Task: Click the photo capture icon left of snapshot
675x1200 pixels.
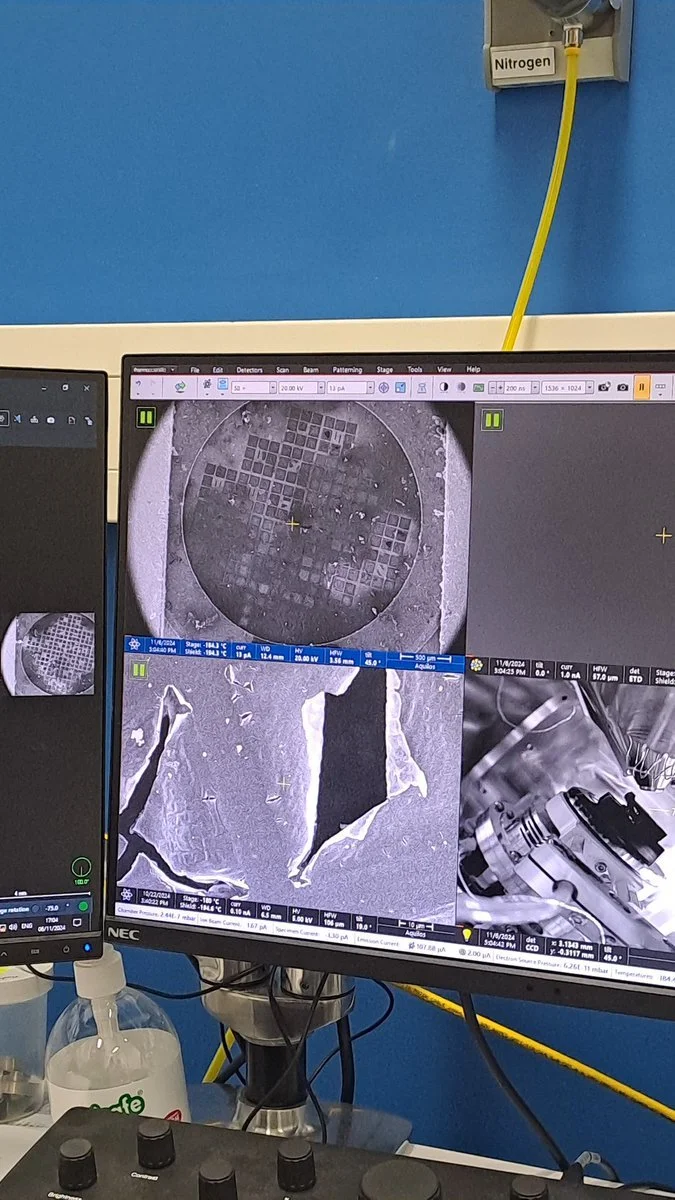Action: [605, 387]
